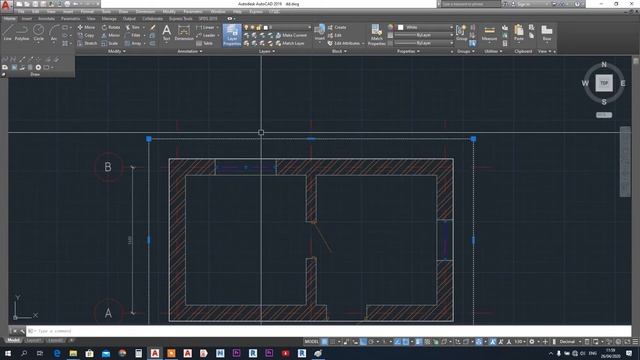Click the help search keyword field
The width and height of the screenshot is (640, 360).
471,4
